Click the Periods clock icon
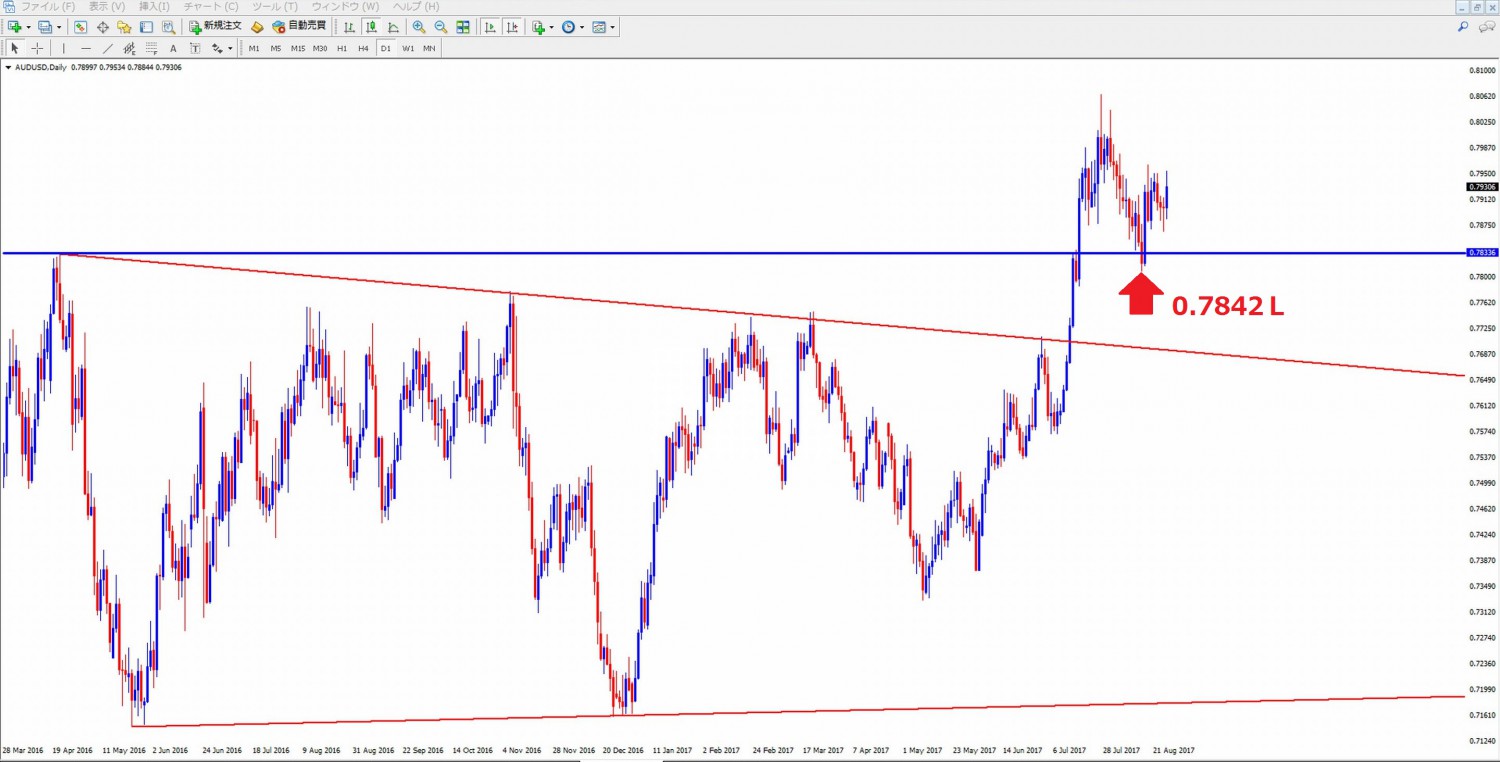Image resolution: width=1500 pixels, height=762 pixels. (x=568, y=27)
